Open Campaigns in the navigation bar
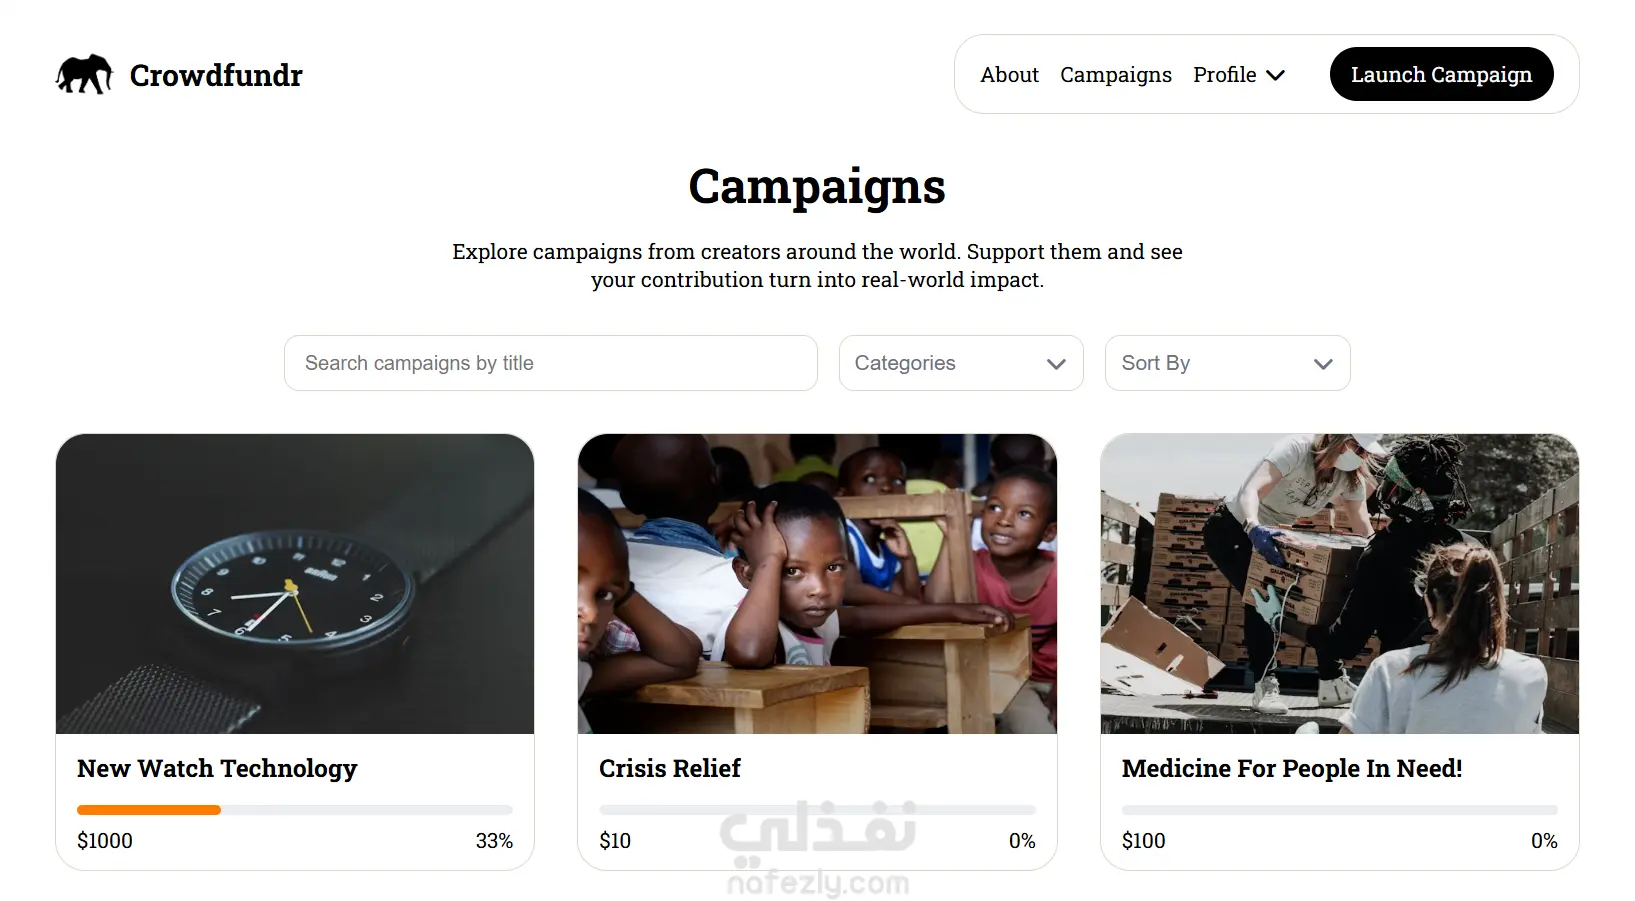 click(1115, 75)
